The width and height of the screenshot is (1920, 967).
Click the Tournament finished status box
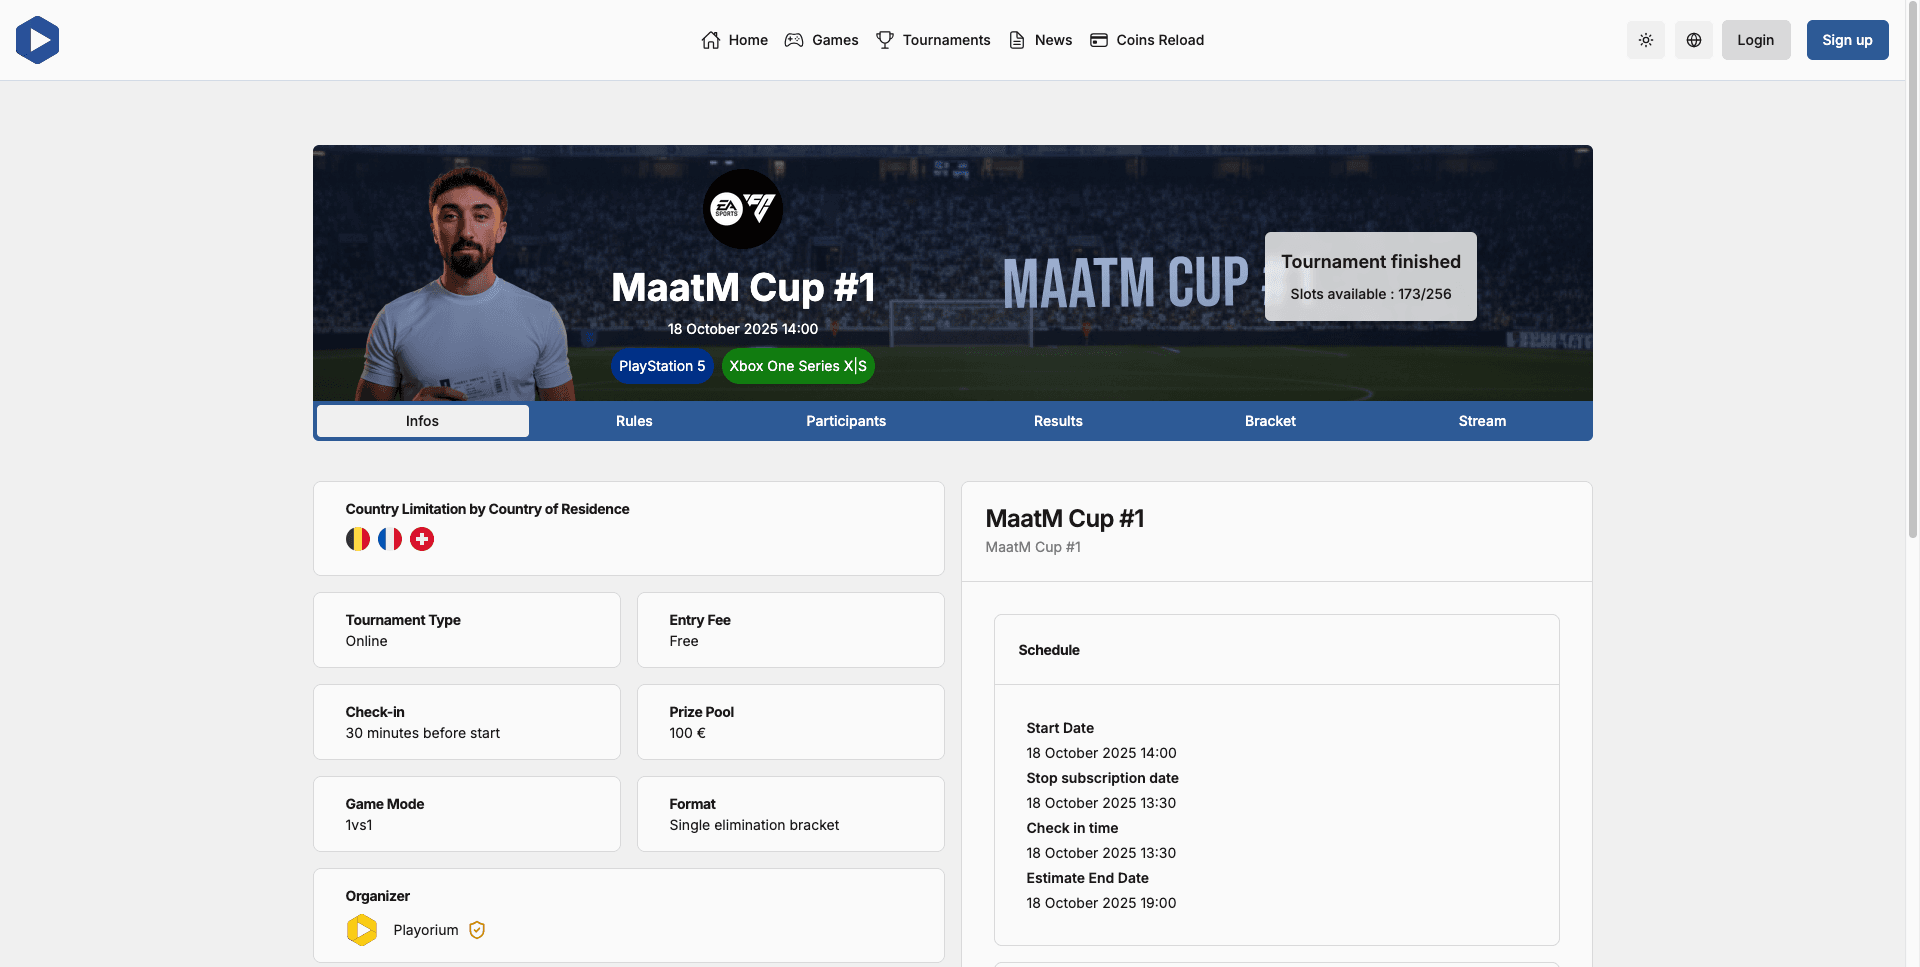pos(1371,277)
